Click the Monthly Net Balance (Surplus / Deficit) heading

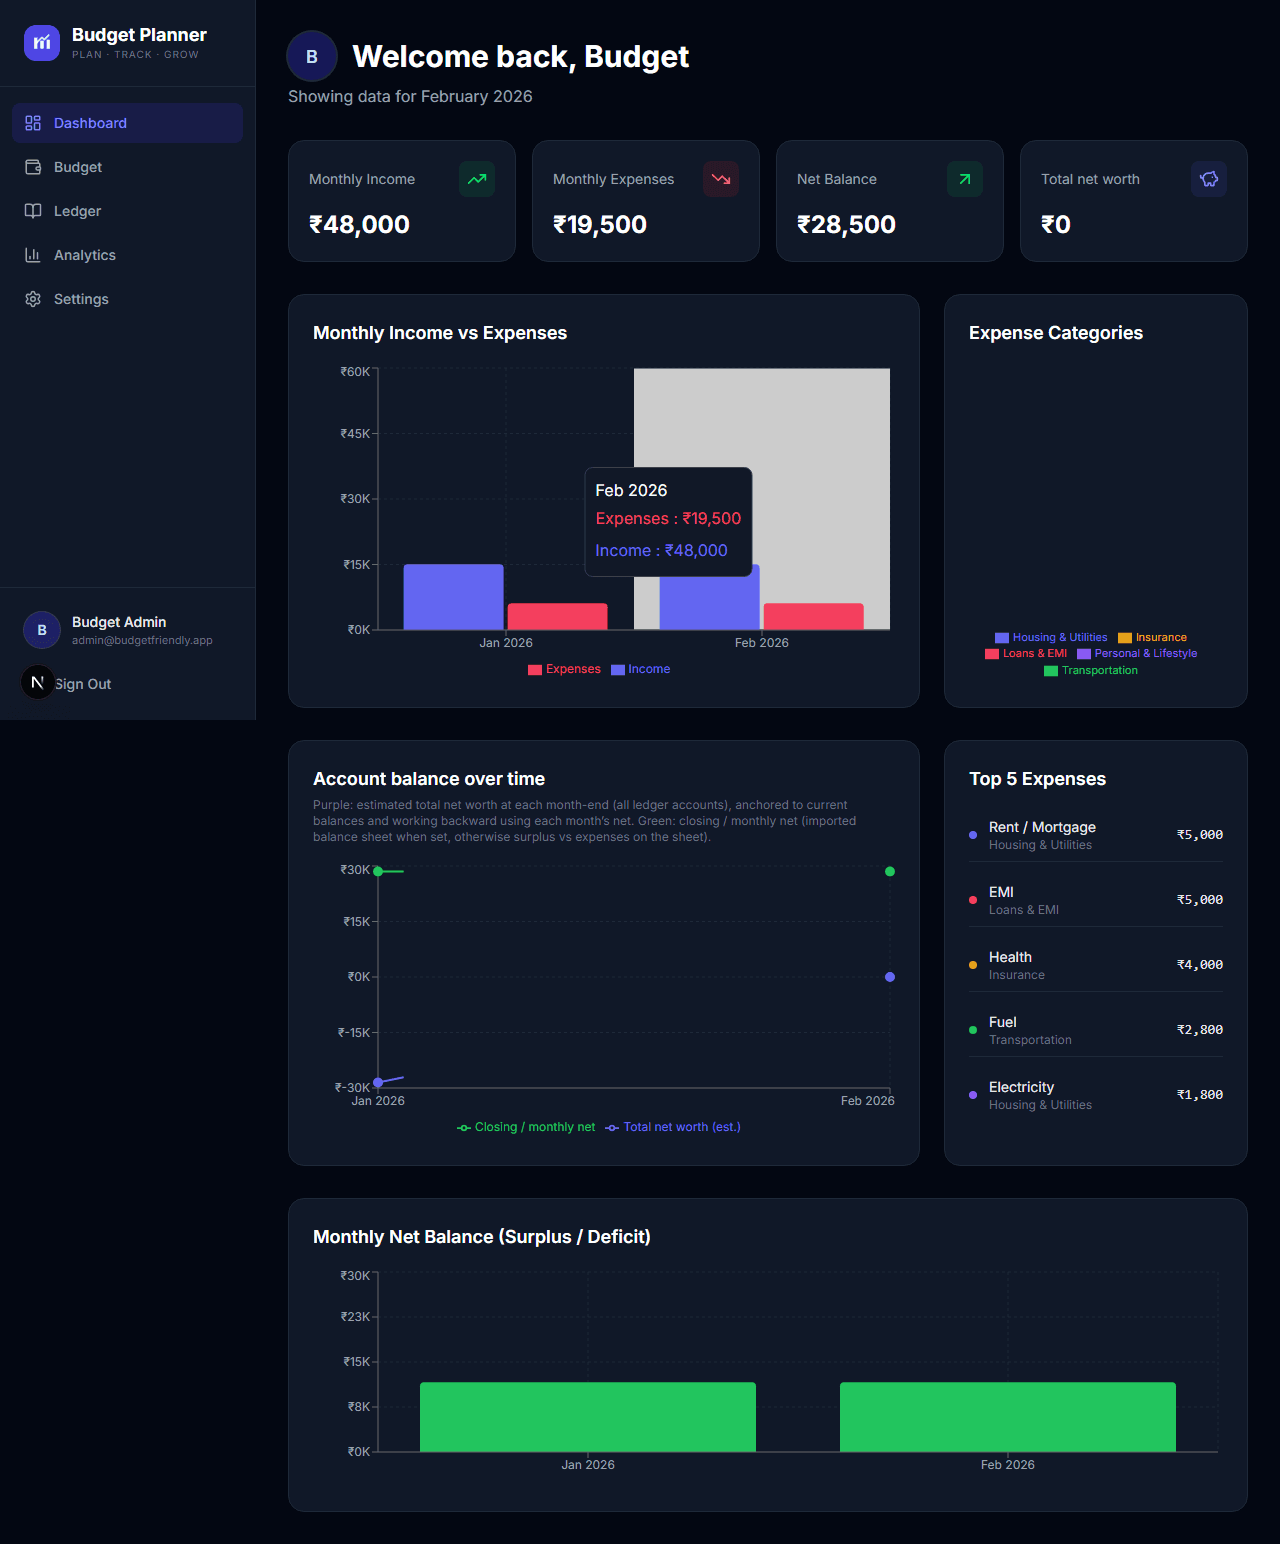tap(482, 1237)
